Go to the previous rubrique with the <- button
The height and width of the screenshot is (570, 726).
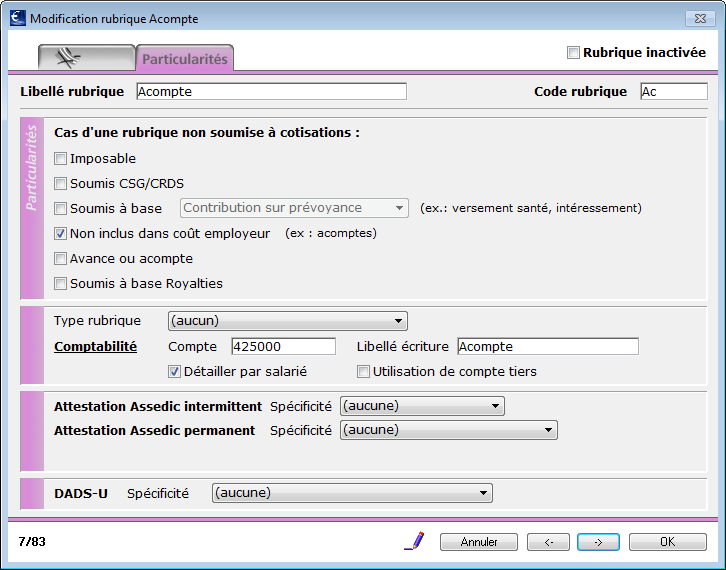click(548, 542)
